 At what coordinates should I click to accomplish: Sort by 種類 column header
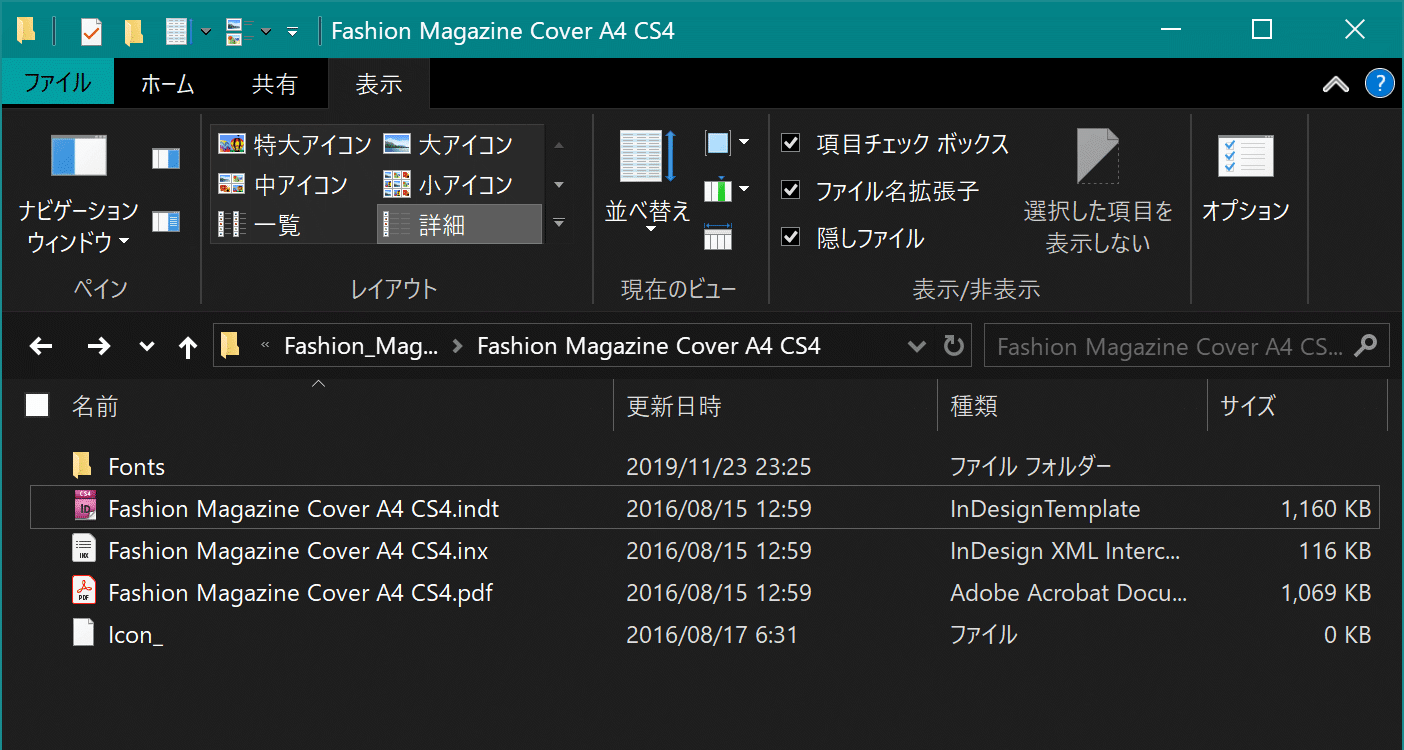[974, 406]
